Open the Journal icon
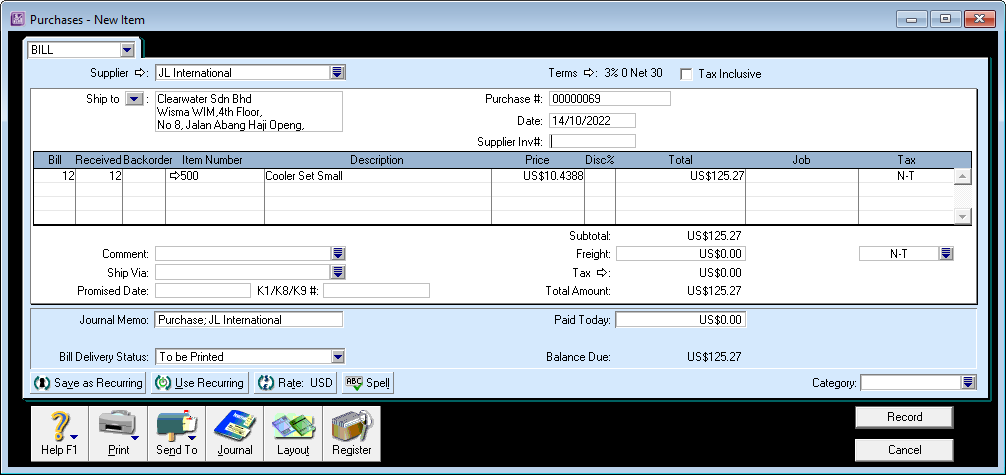The image size is (1006, 475). click(x=234, y=432)
